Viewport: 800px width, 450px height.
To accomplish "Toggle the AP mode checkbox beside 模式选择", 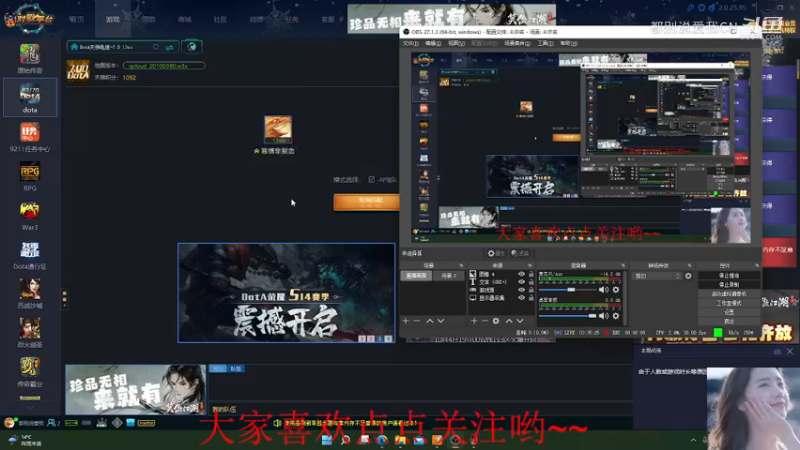I will point(371,180).
